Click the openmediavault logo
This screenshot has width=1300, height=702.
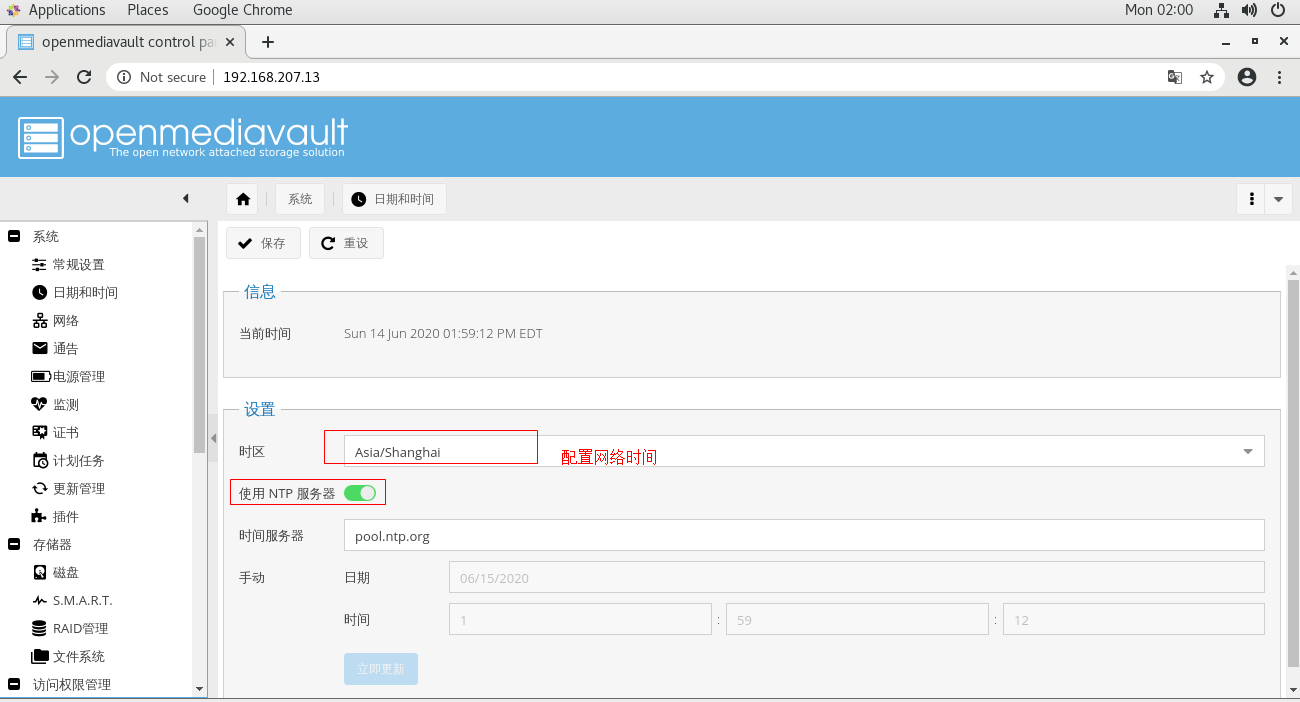pyautogui.click(x=183, y=137)
